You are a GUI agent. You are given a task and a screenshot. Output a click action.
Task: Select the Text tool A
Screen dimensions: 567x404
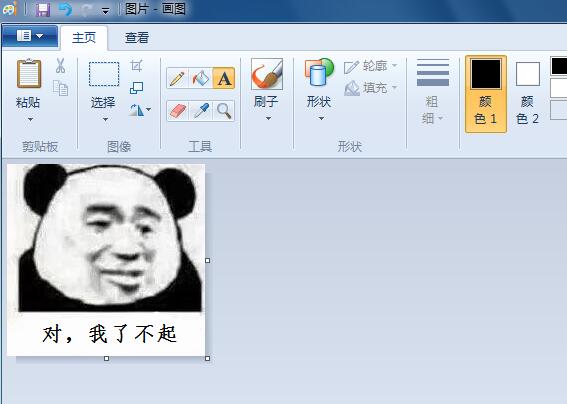pyautogui.click(x=224, y=78)
